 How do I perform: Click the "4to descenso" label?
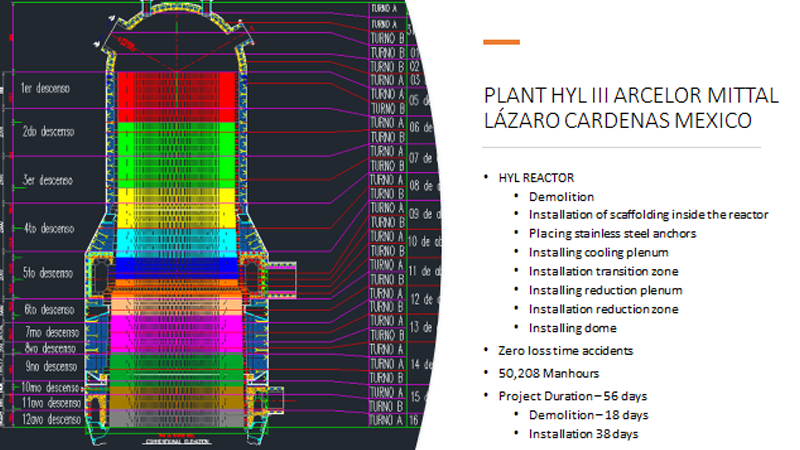[49, 226]
